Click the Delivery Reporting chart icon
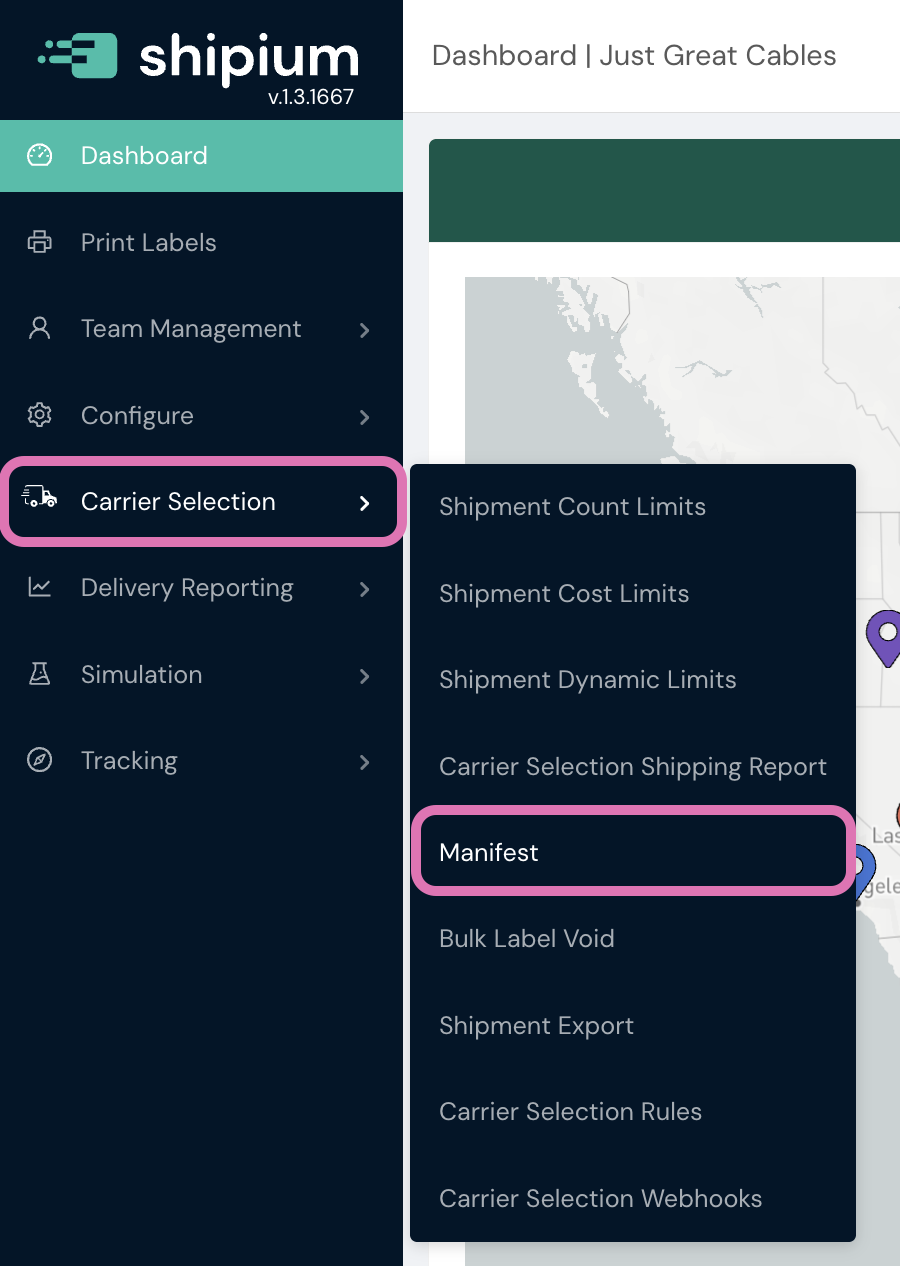Screen dimensions: 900x1266 coord(39,587)
